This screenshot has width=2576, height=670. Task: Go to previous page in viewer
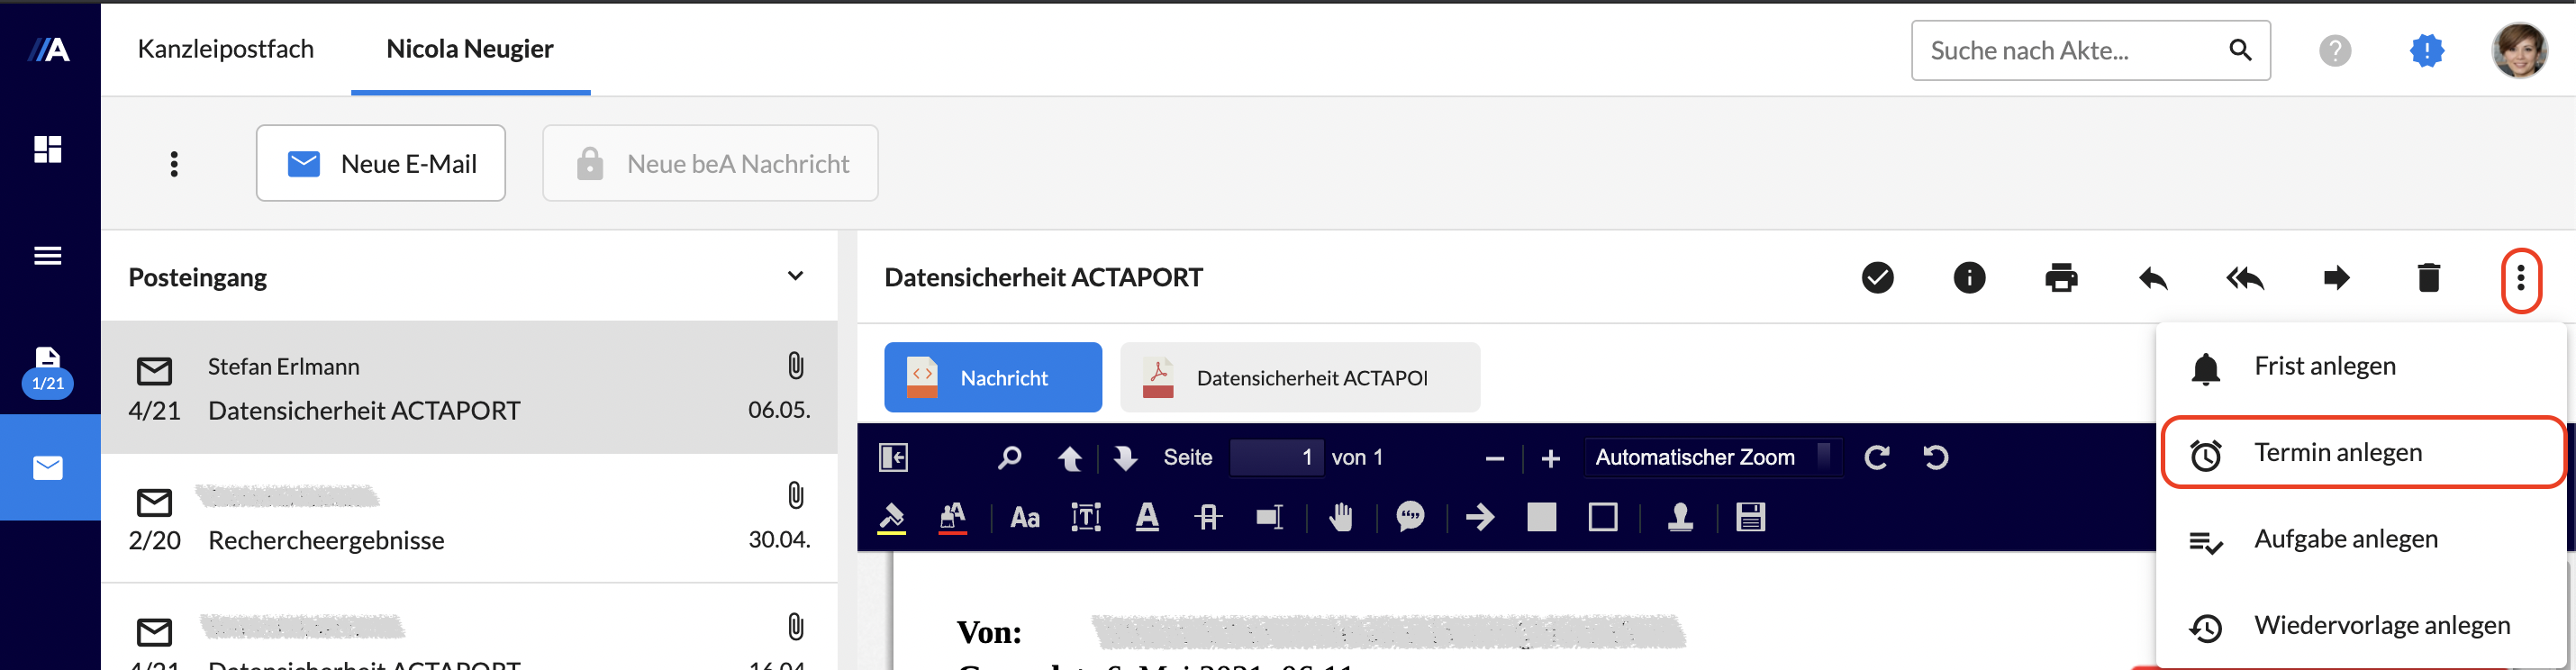pyautogui.click(x=1069, y=458)
